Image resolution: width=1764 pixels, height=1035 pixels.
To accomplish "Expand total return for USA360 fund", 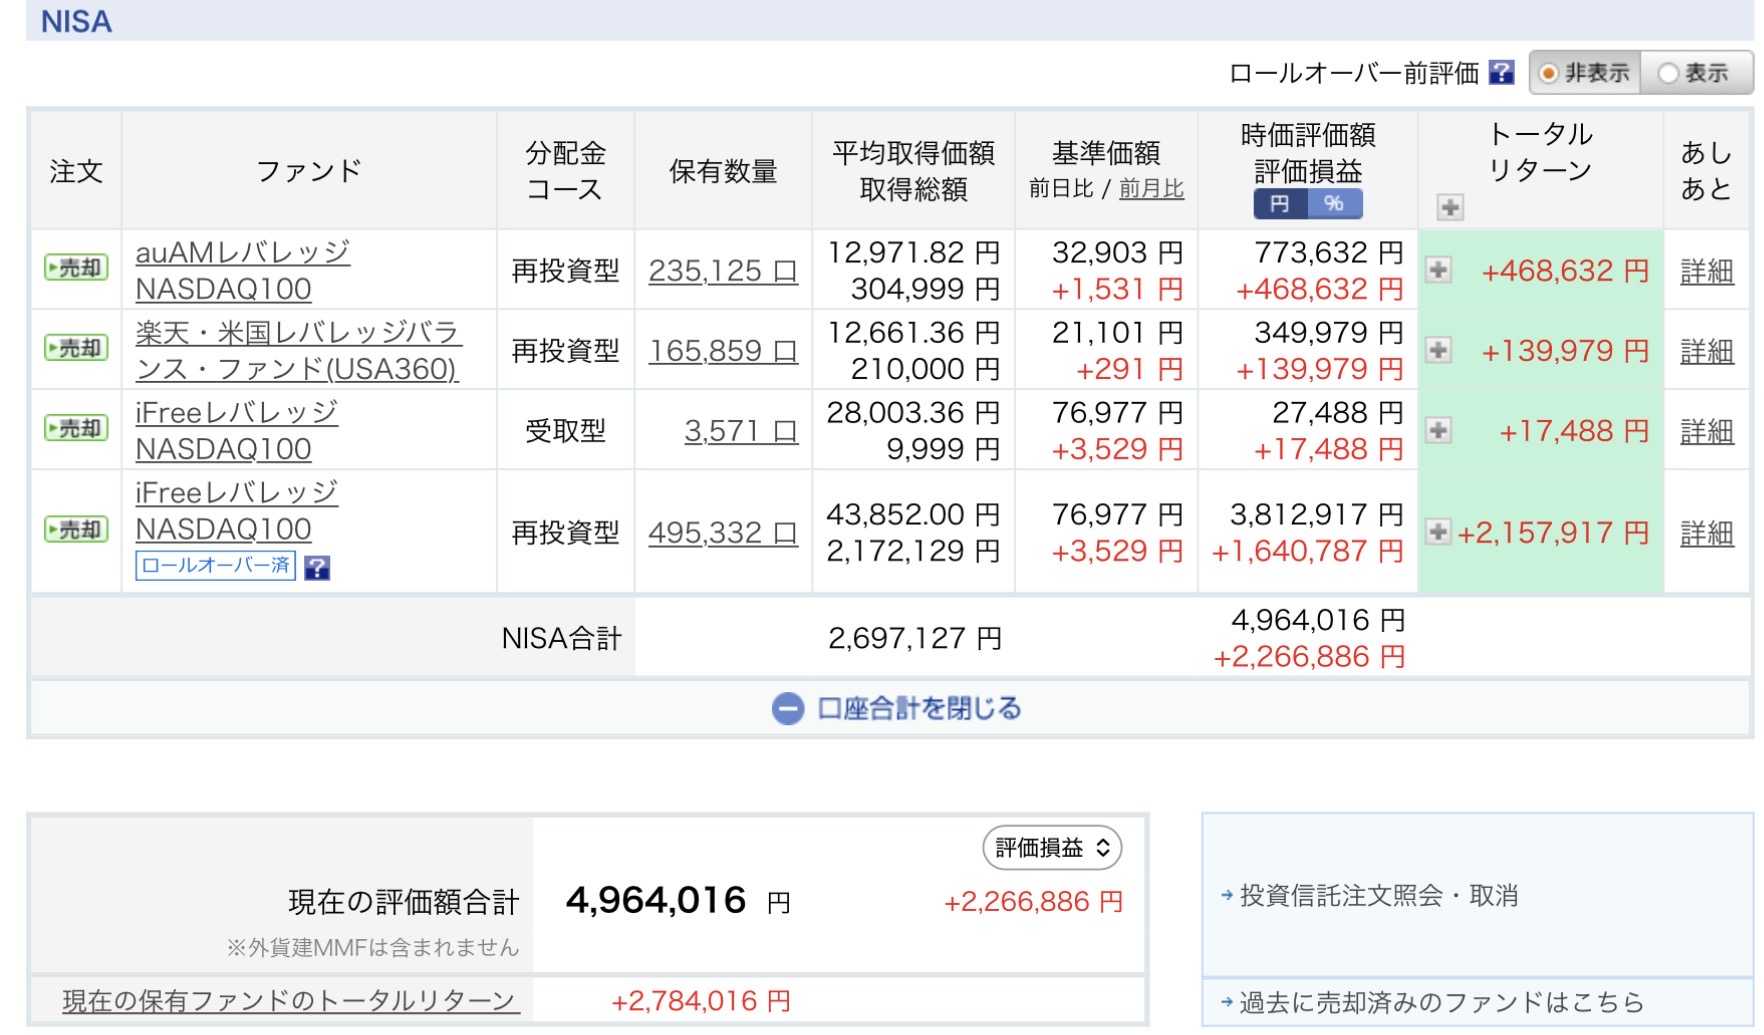I will [x=1438, y=350].
